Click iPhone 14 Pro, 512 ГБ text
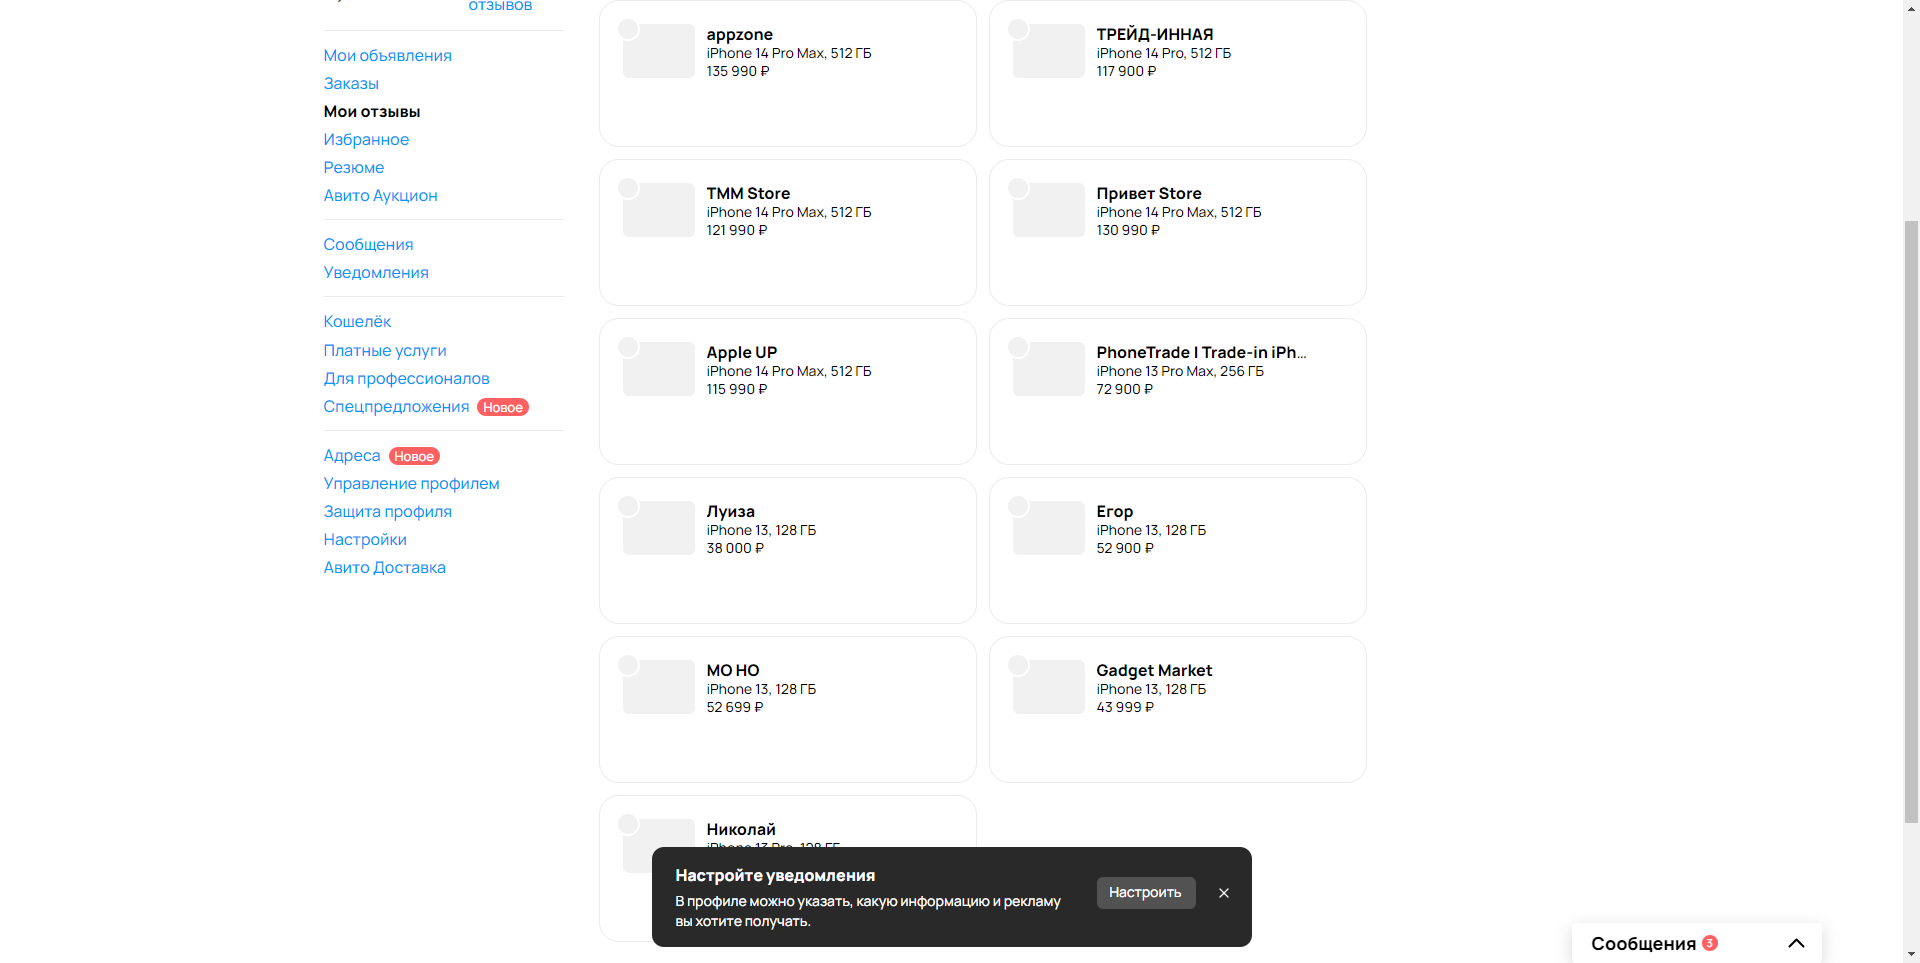 [1164, 54]
